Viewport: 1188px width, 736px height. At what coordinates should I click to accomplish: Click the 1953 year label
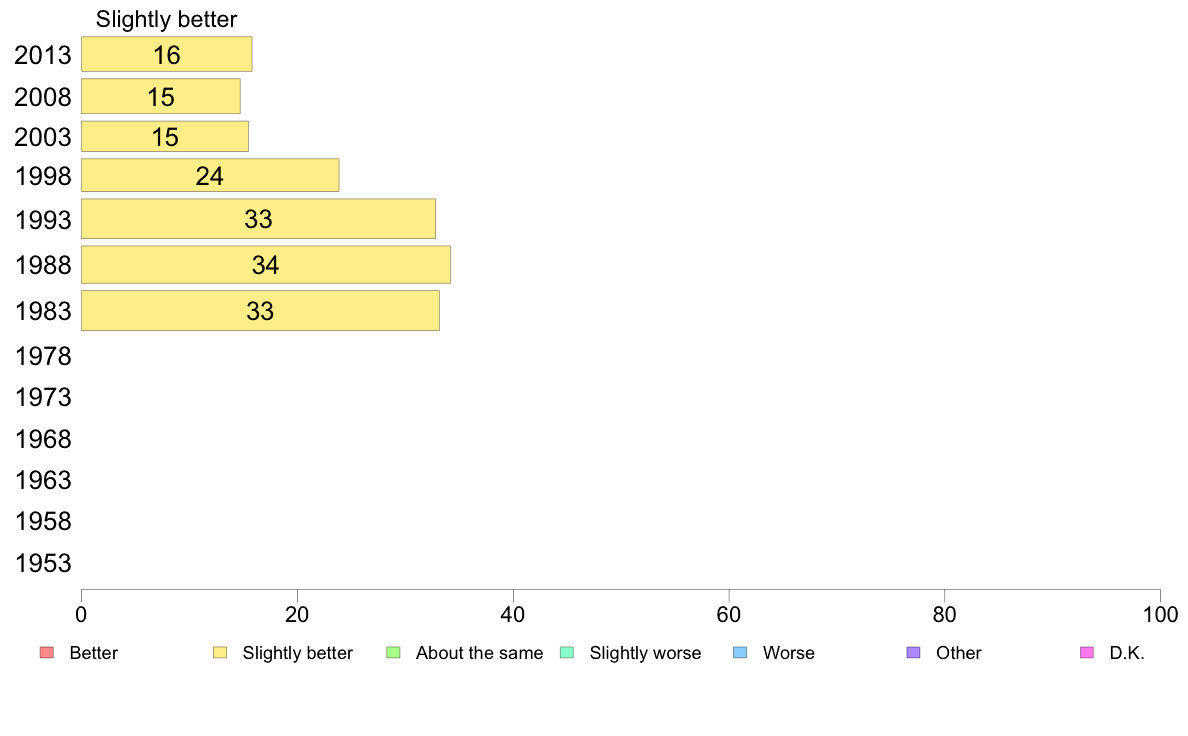(x=43, y=563)
